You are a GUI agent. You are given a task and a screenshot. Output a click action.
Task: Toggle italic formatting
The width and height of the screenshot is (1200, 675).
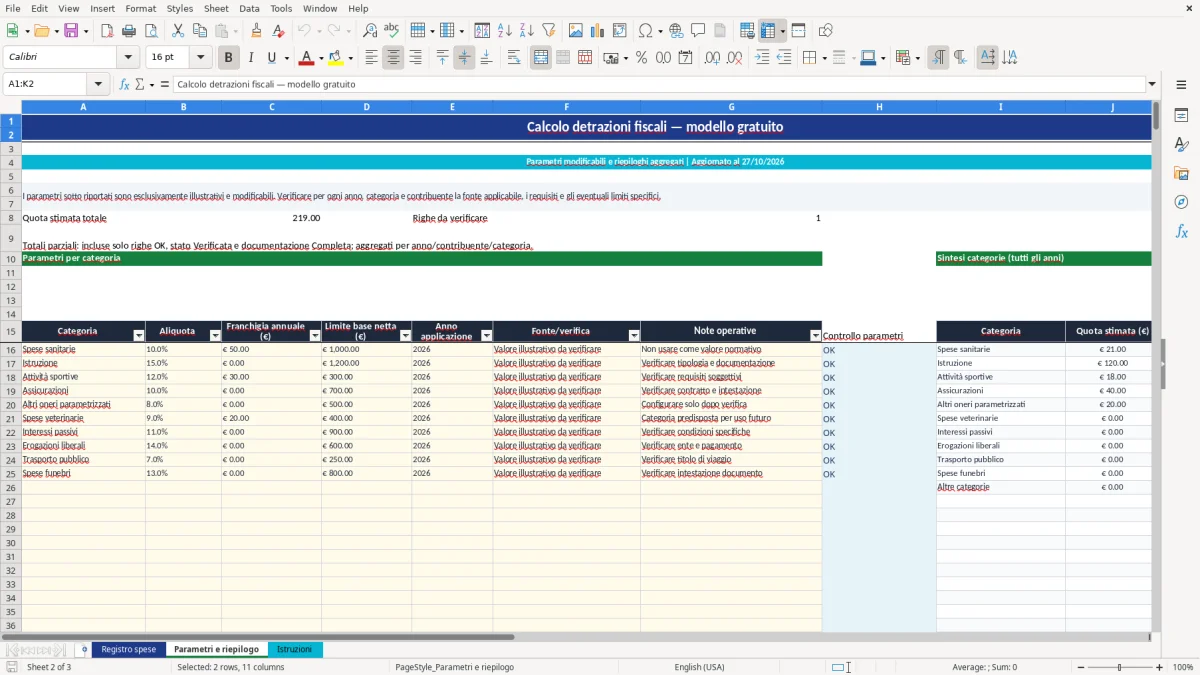(x=250, y=58)
